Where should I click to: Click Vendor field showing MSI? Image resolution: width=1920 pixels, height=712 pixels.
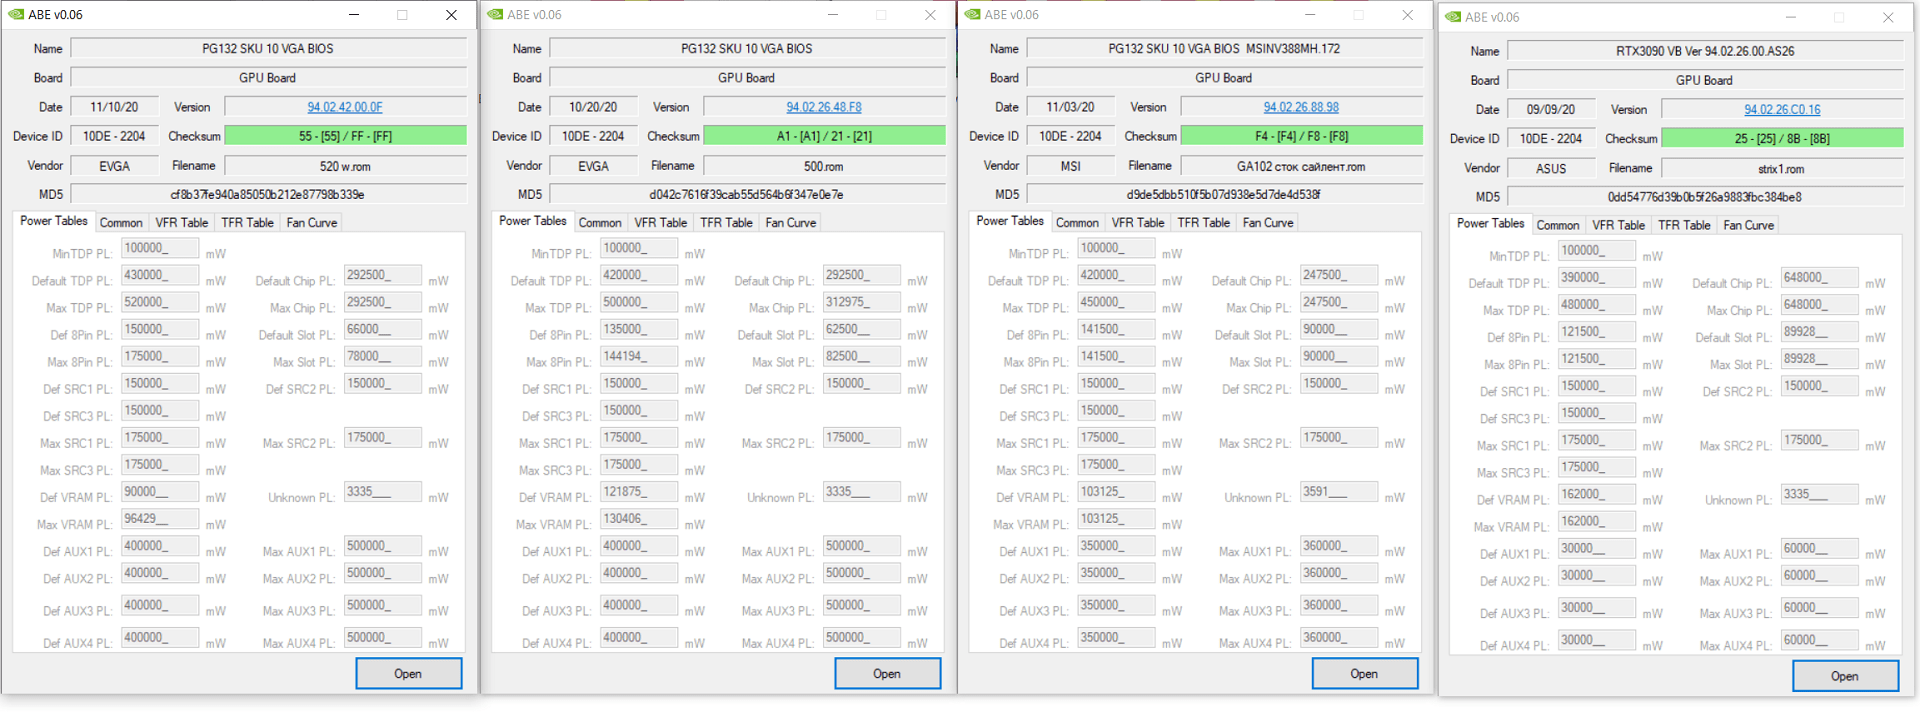[1070, 166]
